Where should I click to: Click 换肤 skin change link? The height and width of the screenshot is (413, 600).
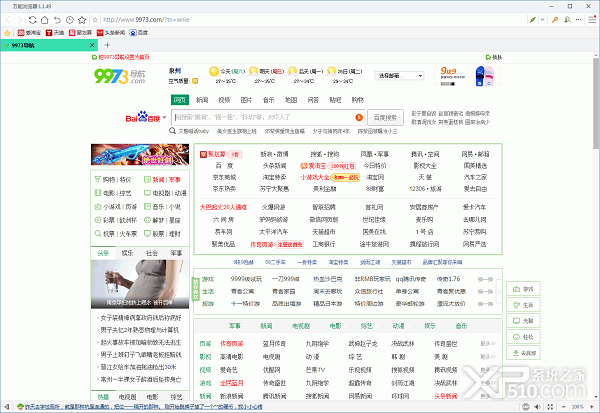(494, 57)
